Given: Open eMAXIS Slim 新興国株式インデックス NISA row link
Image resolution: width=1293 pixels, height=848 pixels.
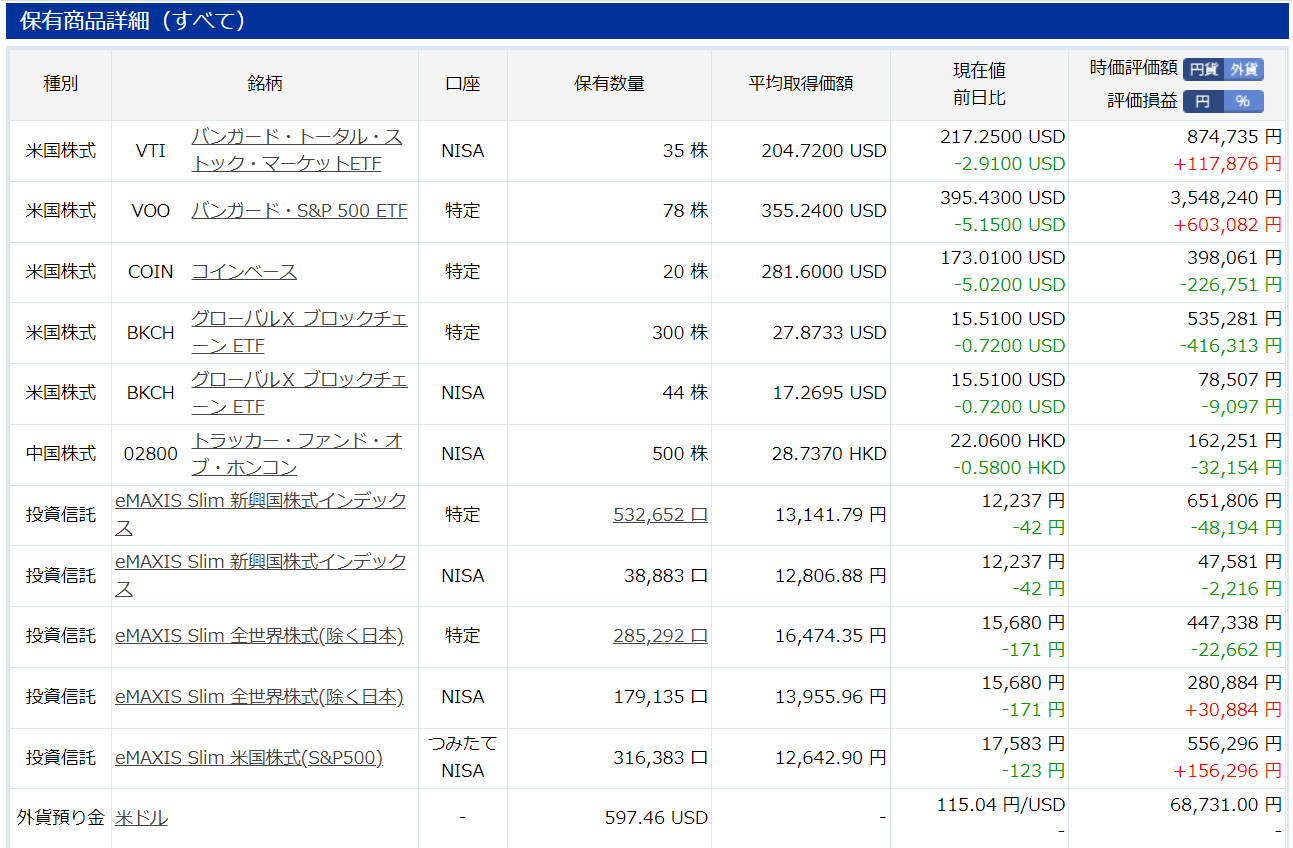Looking at the screenshot, I should coord(261,575).
